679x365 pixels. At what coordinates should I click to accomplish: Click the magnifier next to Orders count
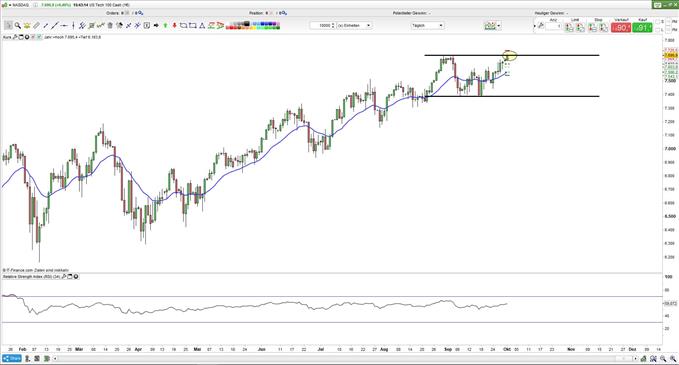[x=141, y=13]
